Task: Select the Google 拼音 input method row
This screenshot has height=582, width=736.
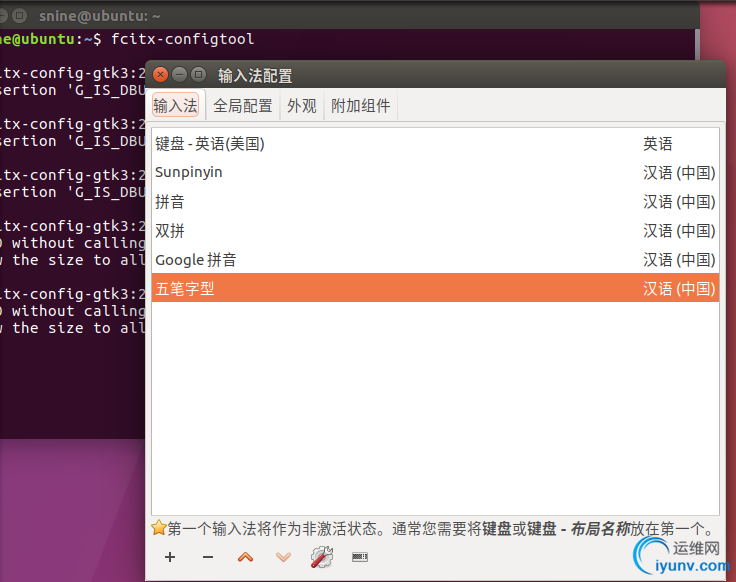Action: pos(435,260)
